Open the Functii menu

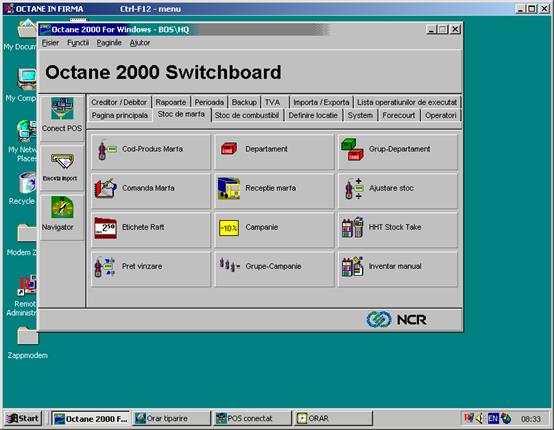point(78,43)
